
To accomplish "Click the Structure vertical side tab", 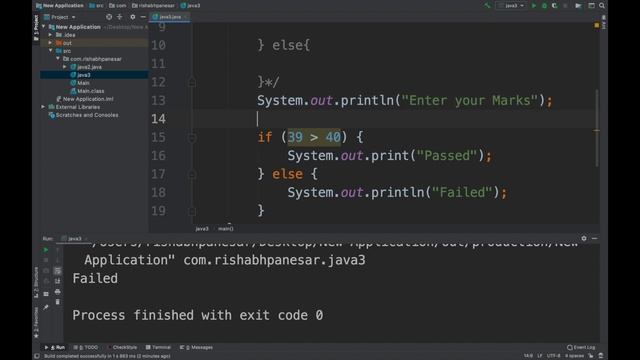I will [x=36, y=282].
